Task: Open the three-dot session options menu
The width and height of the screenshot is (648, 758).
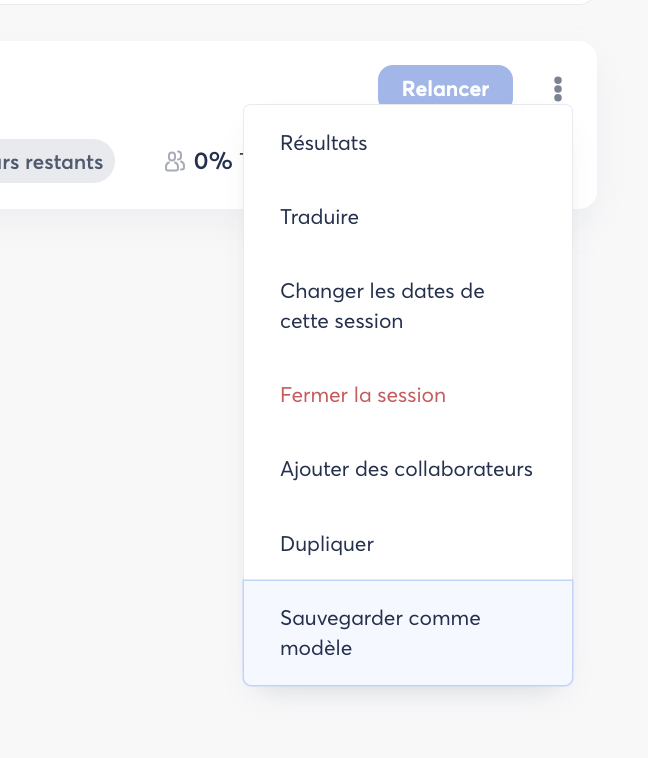Action: [558, 89]
